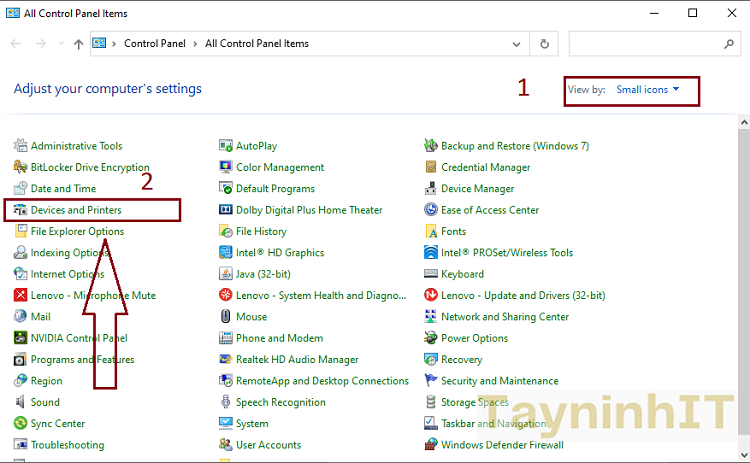Select the All Control Panel Items breadcrumb
The height and width of the screenshot is (463, 750).
point(257,44)
